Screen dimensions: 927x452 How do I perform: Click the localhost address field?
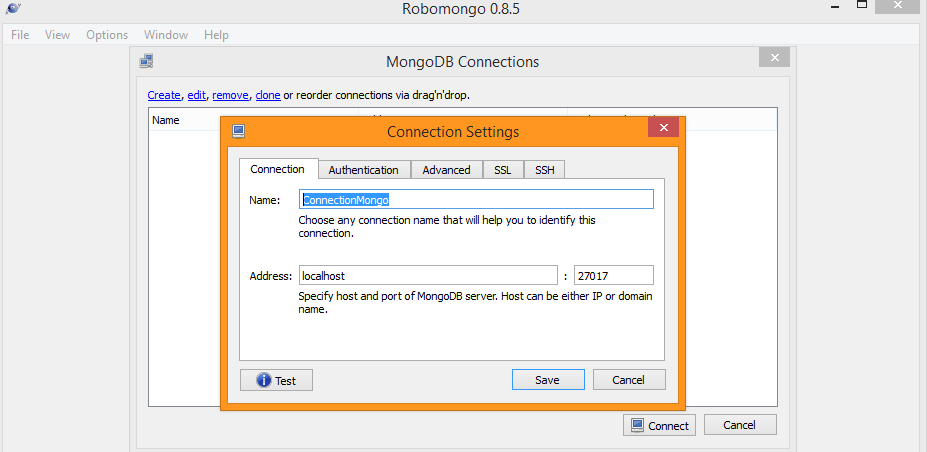428,275
